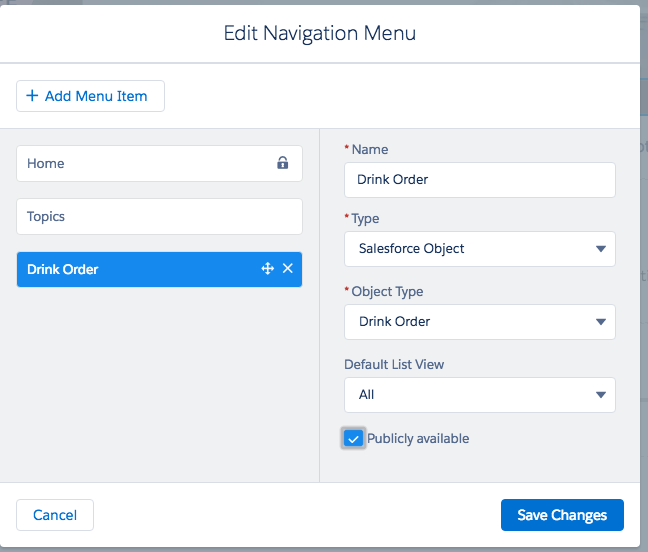Viewport: 648px width, 552px height.
Task: Click the arrow on the Type combo box
Action: pyautogui.click(x=600, y=248)
